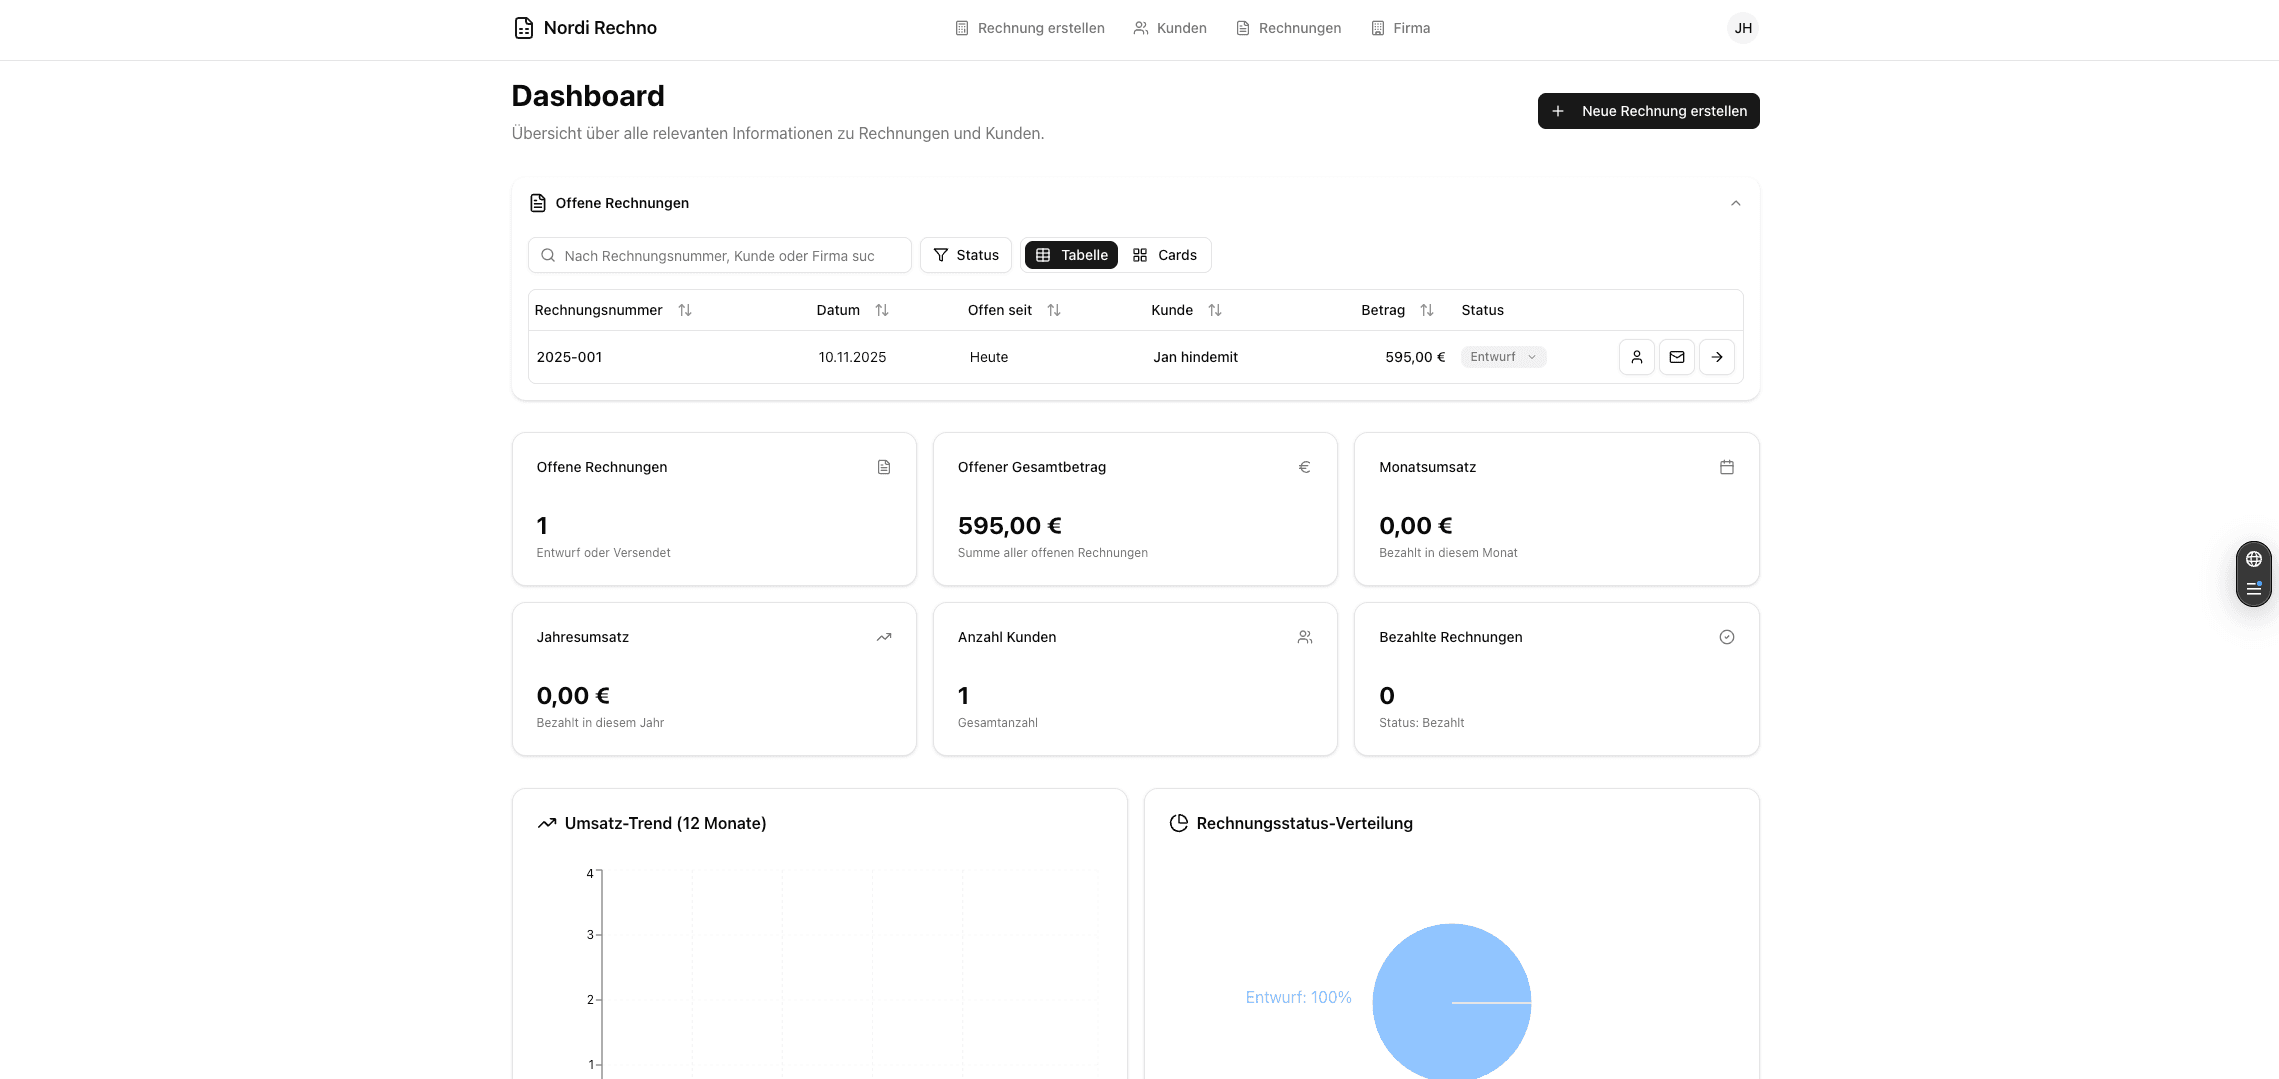Click the globe icon on floating widget
This screenshot has height=1079, width=2279.
pyautogui.click(x=2253, y=559)
